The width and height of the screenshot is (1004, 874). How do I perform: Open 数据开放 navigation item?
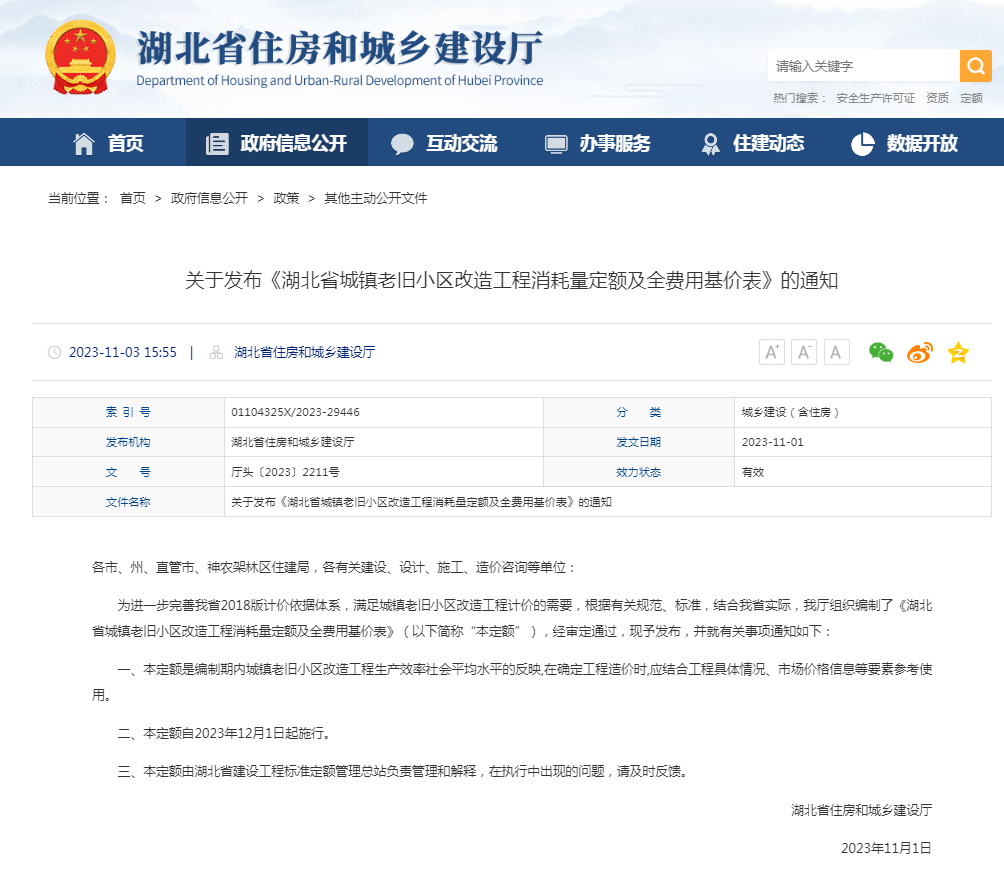pyautogui.click(x=905, y=143)
